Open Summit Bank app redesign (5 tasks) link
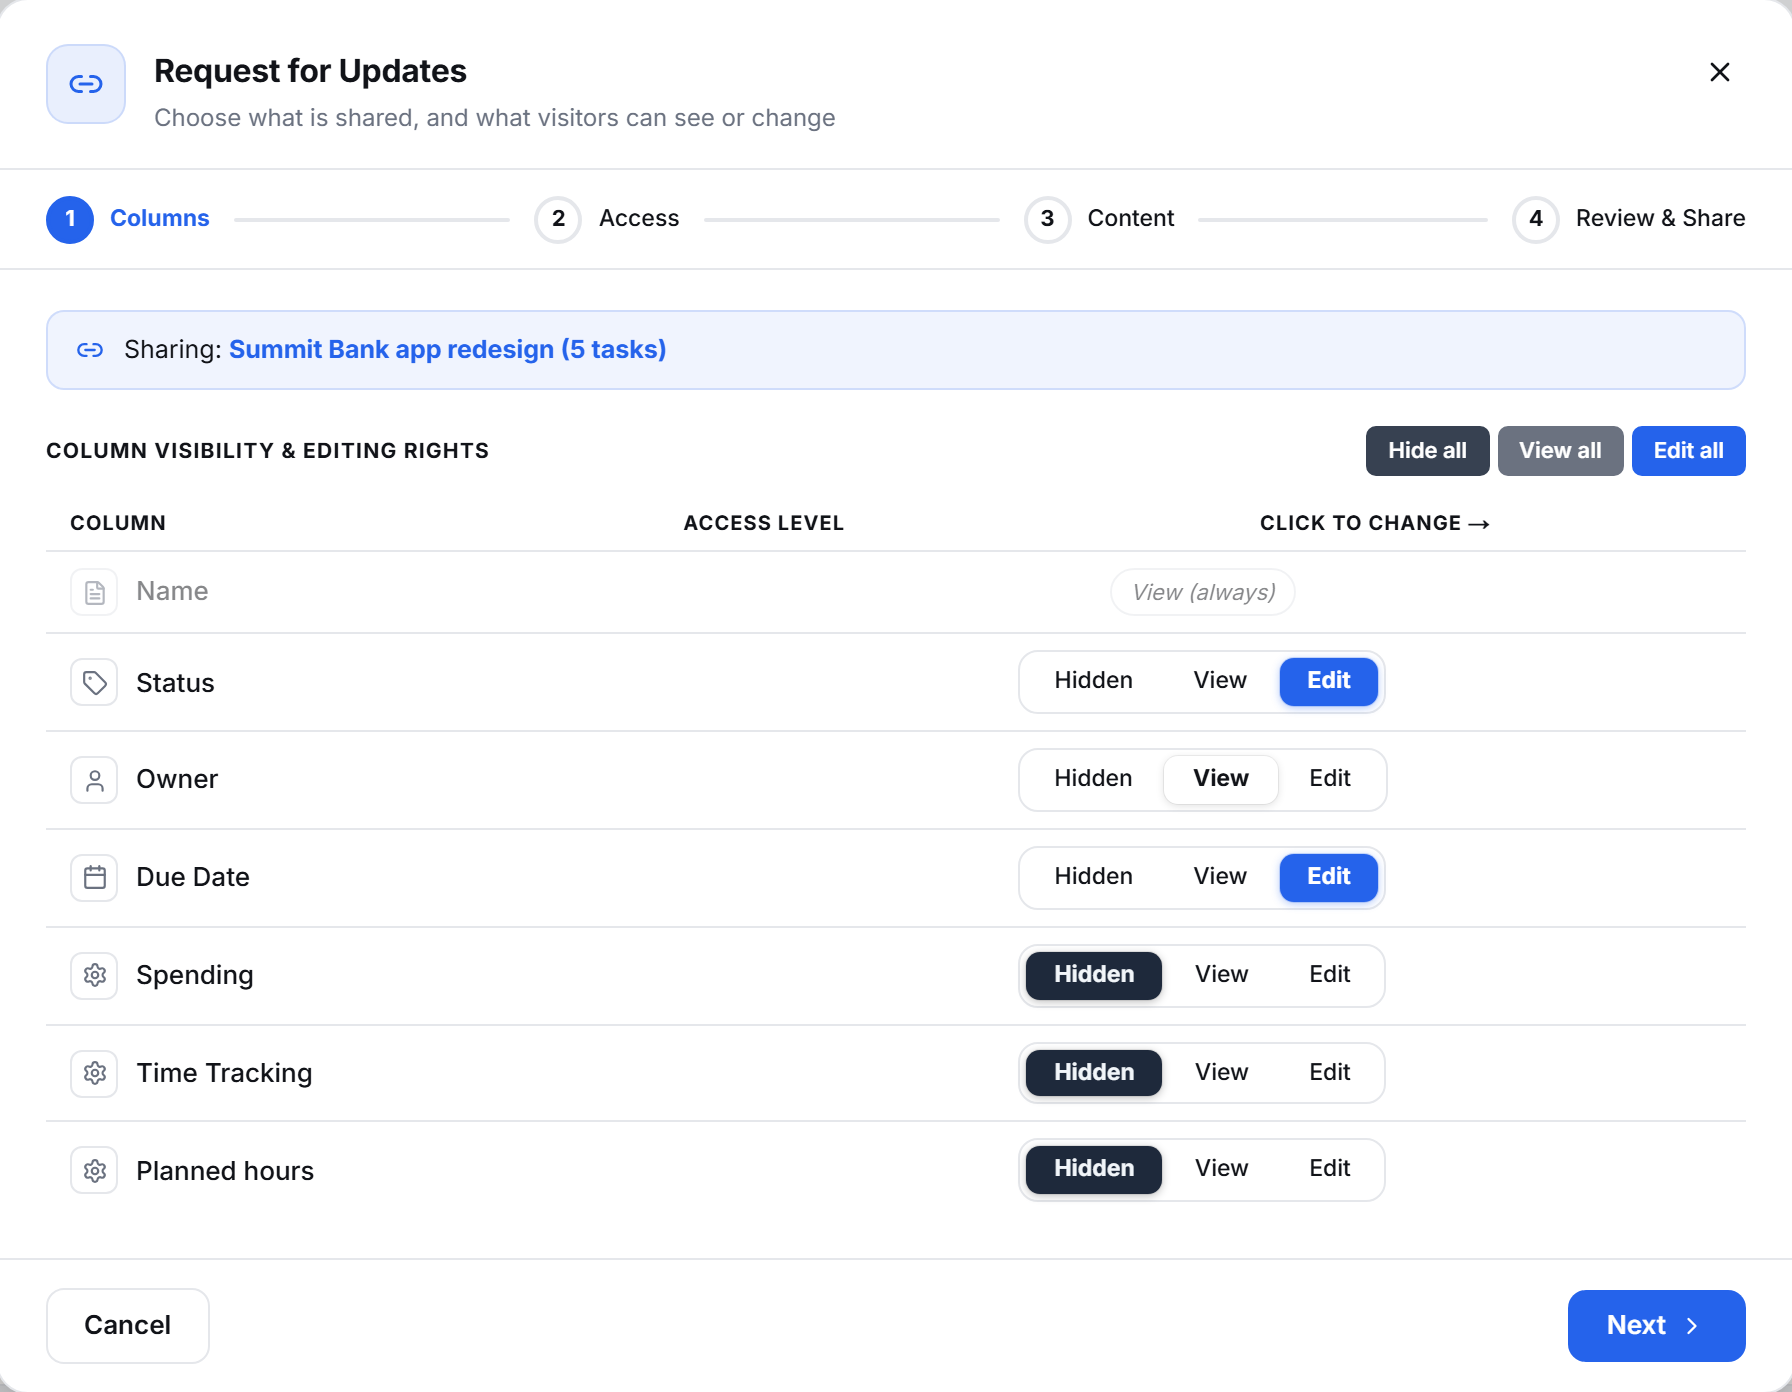 (x=447, y=350)
